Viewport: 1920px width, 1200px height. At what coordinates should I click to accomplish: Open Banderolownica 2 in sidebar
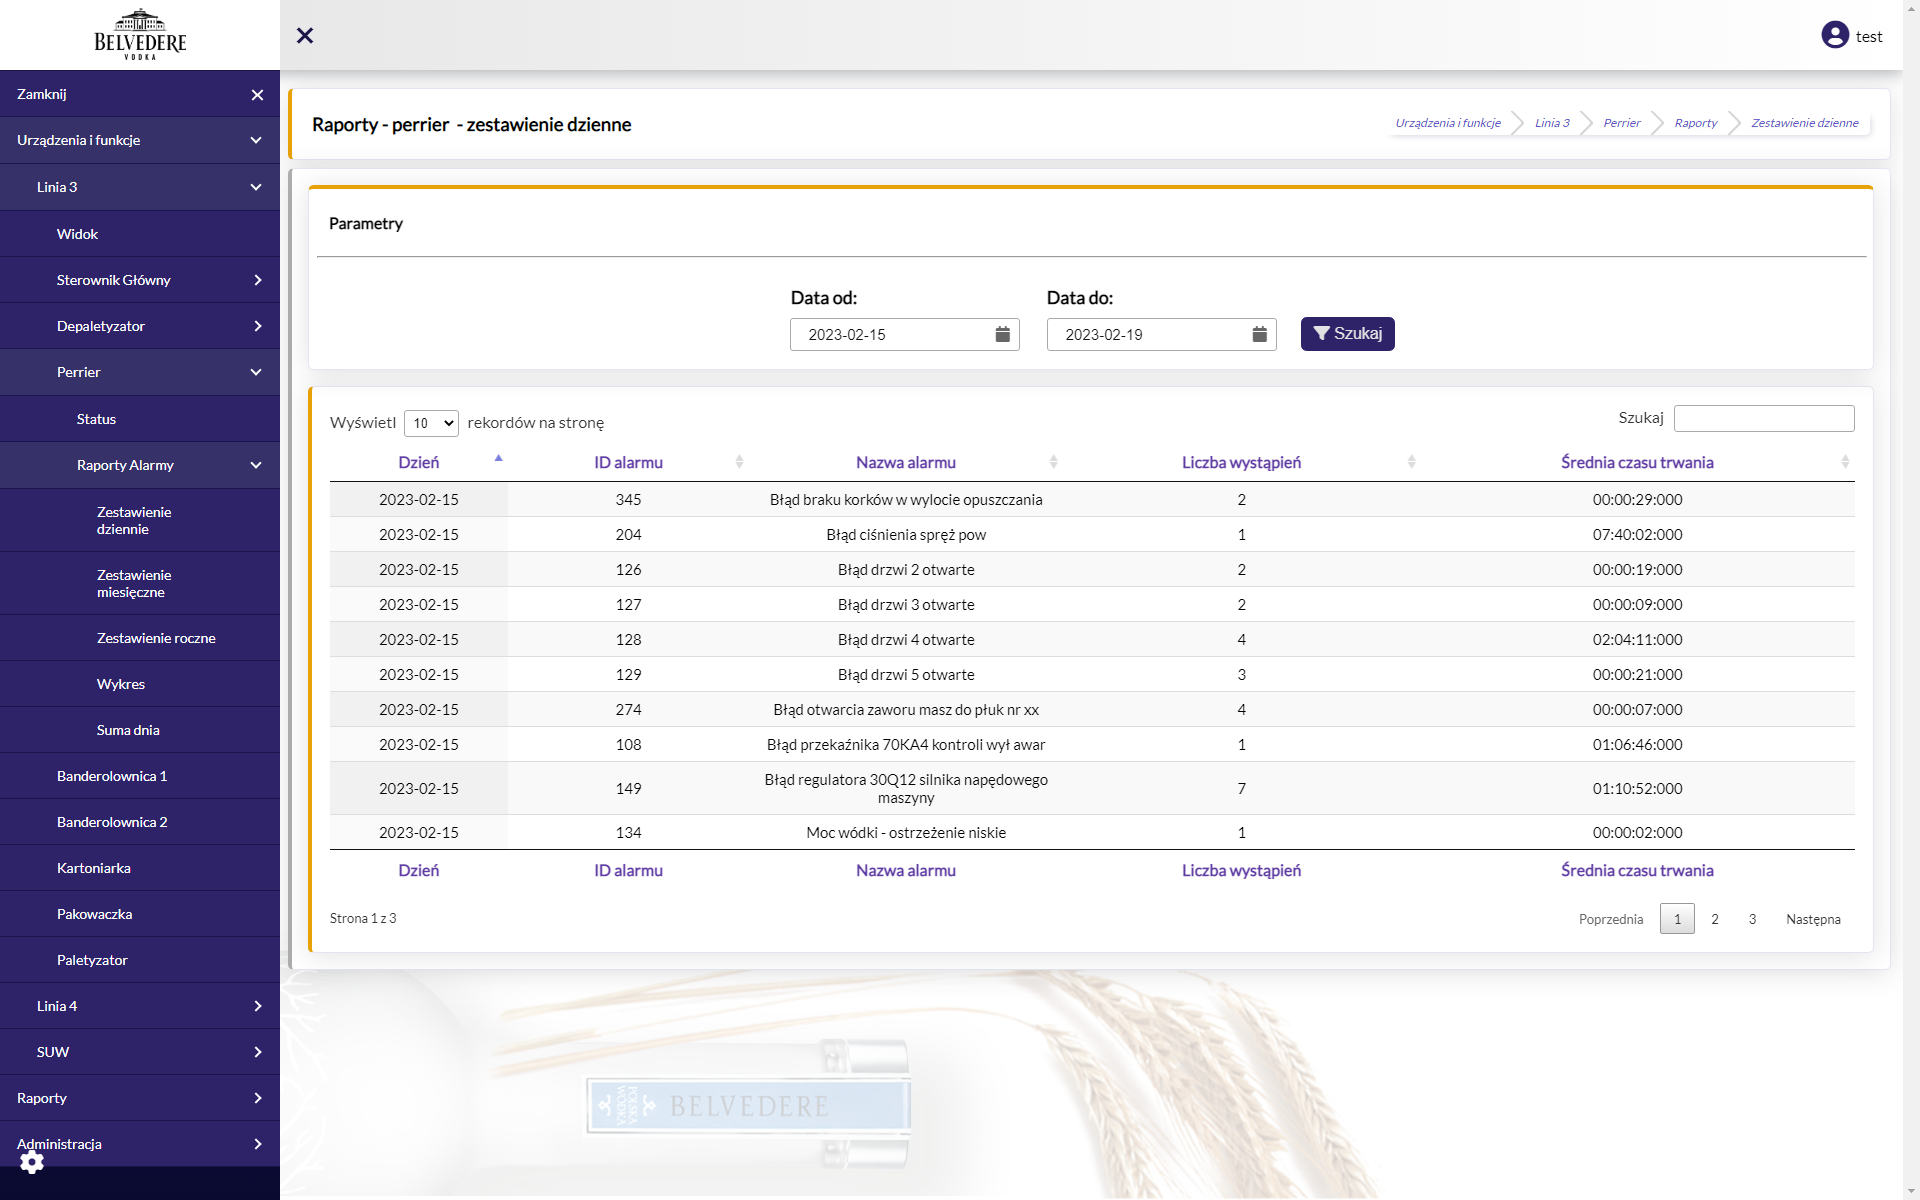tap(140, 822)
